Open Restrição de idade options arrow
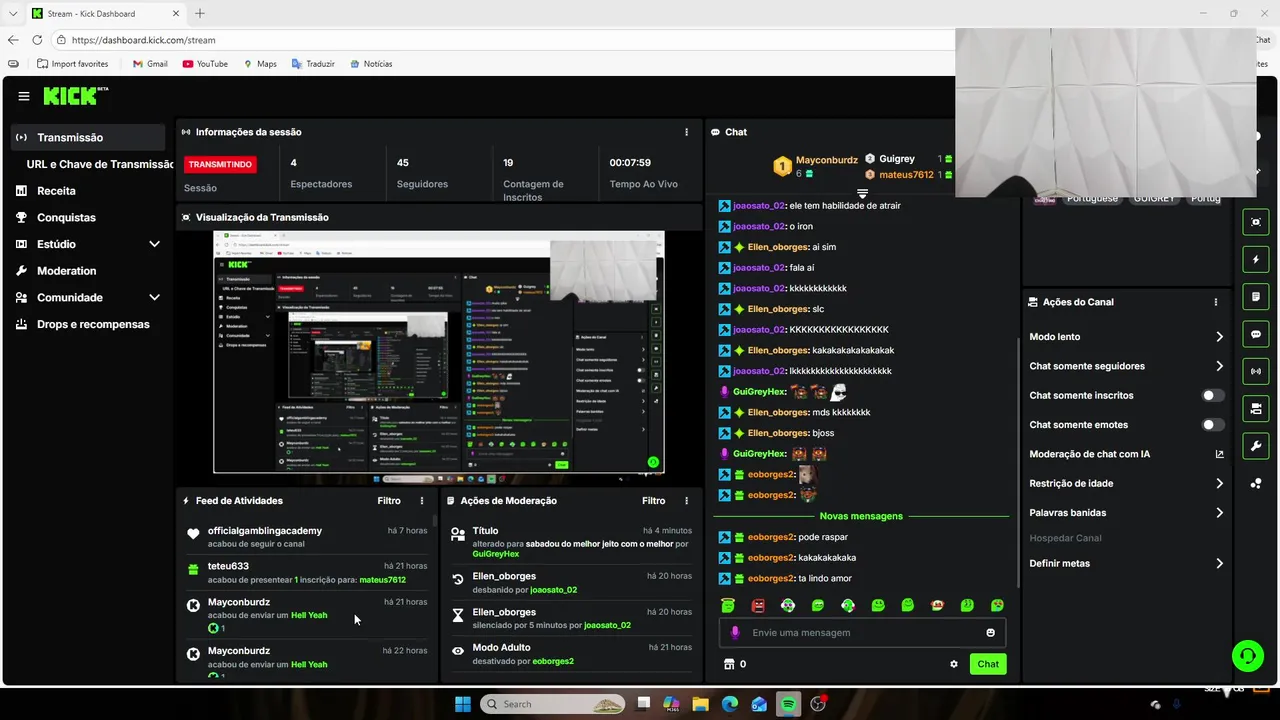This screenshot has height=720, width=1280. click(1219, 483)
